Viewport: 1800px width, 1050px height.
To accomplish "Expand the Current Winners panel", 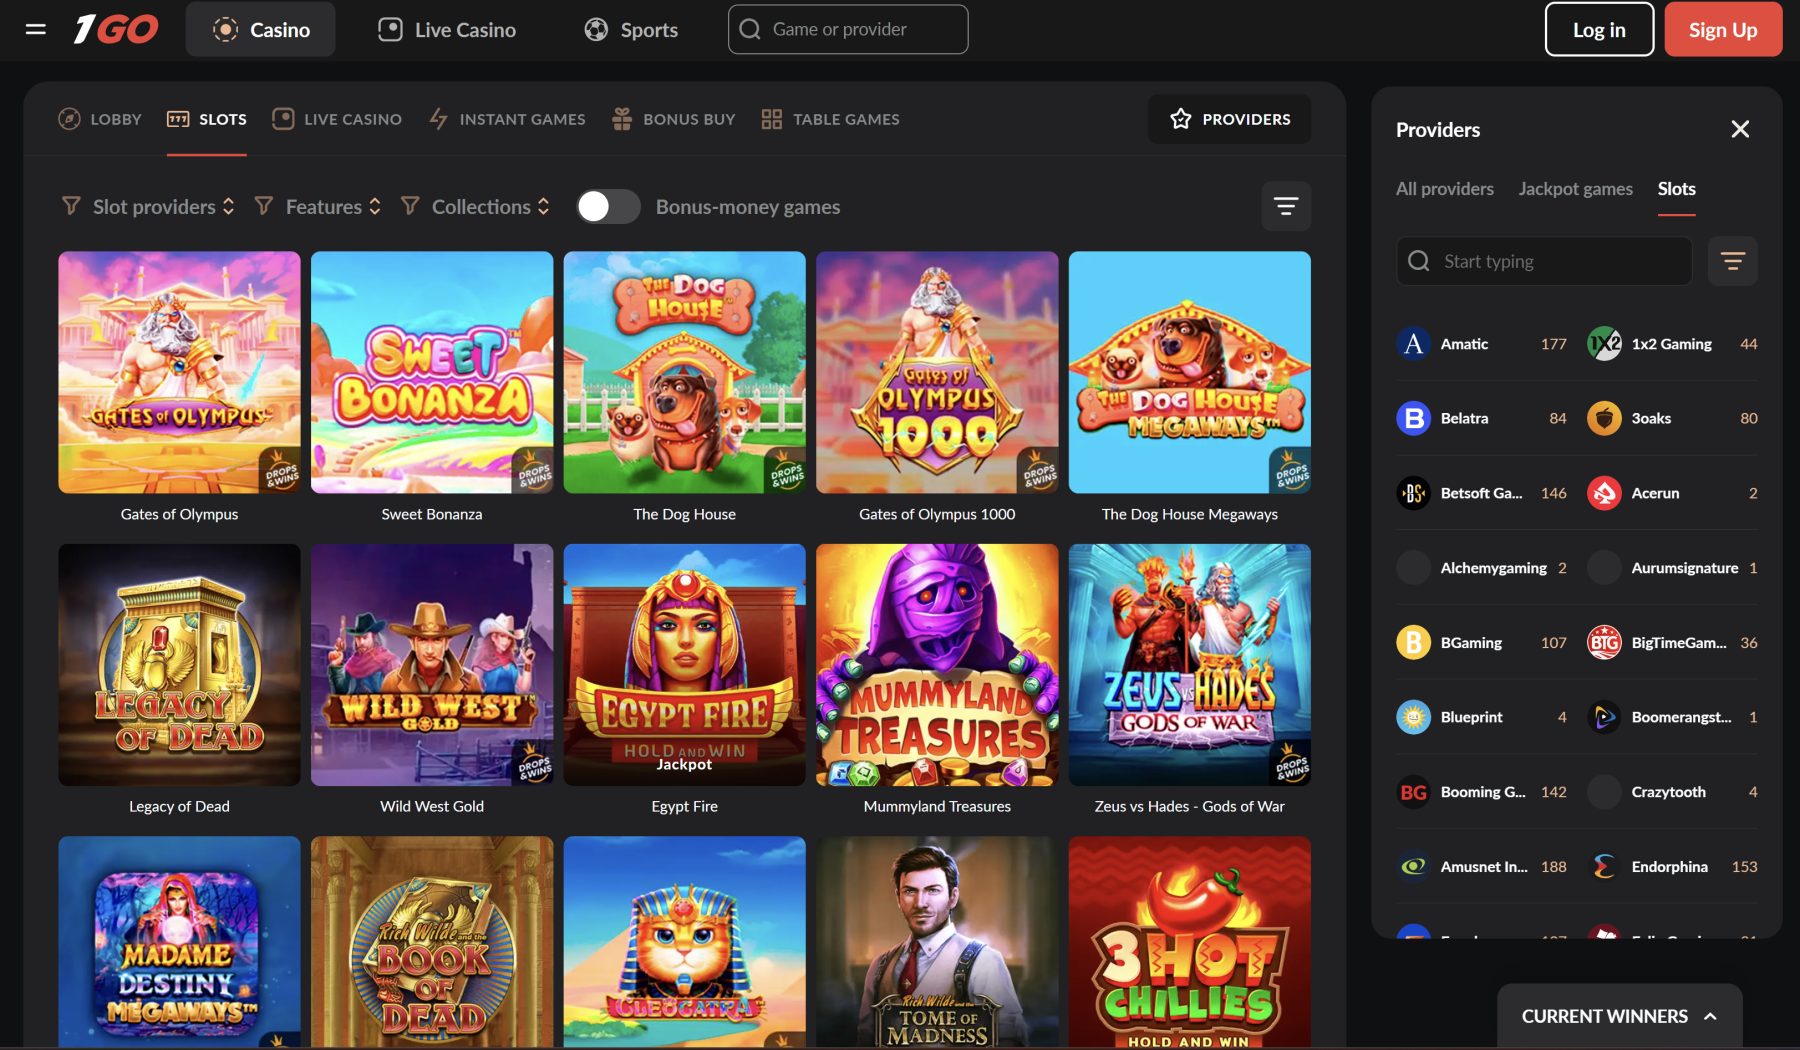I will pyautogui.click(x=1619, y=1016).
